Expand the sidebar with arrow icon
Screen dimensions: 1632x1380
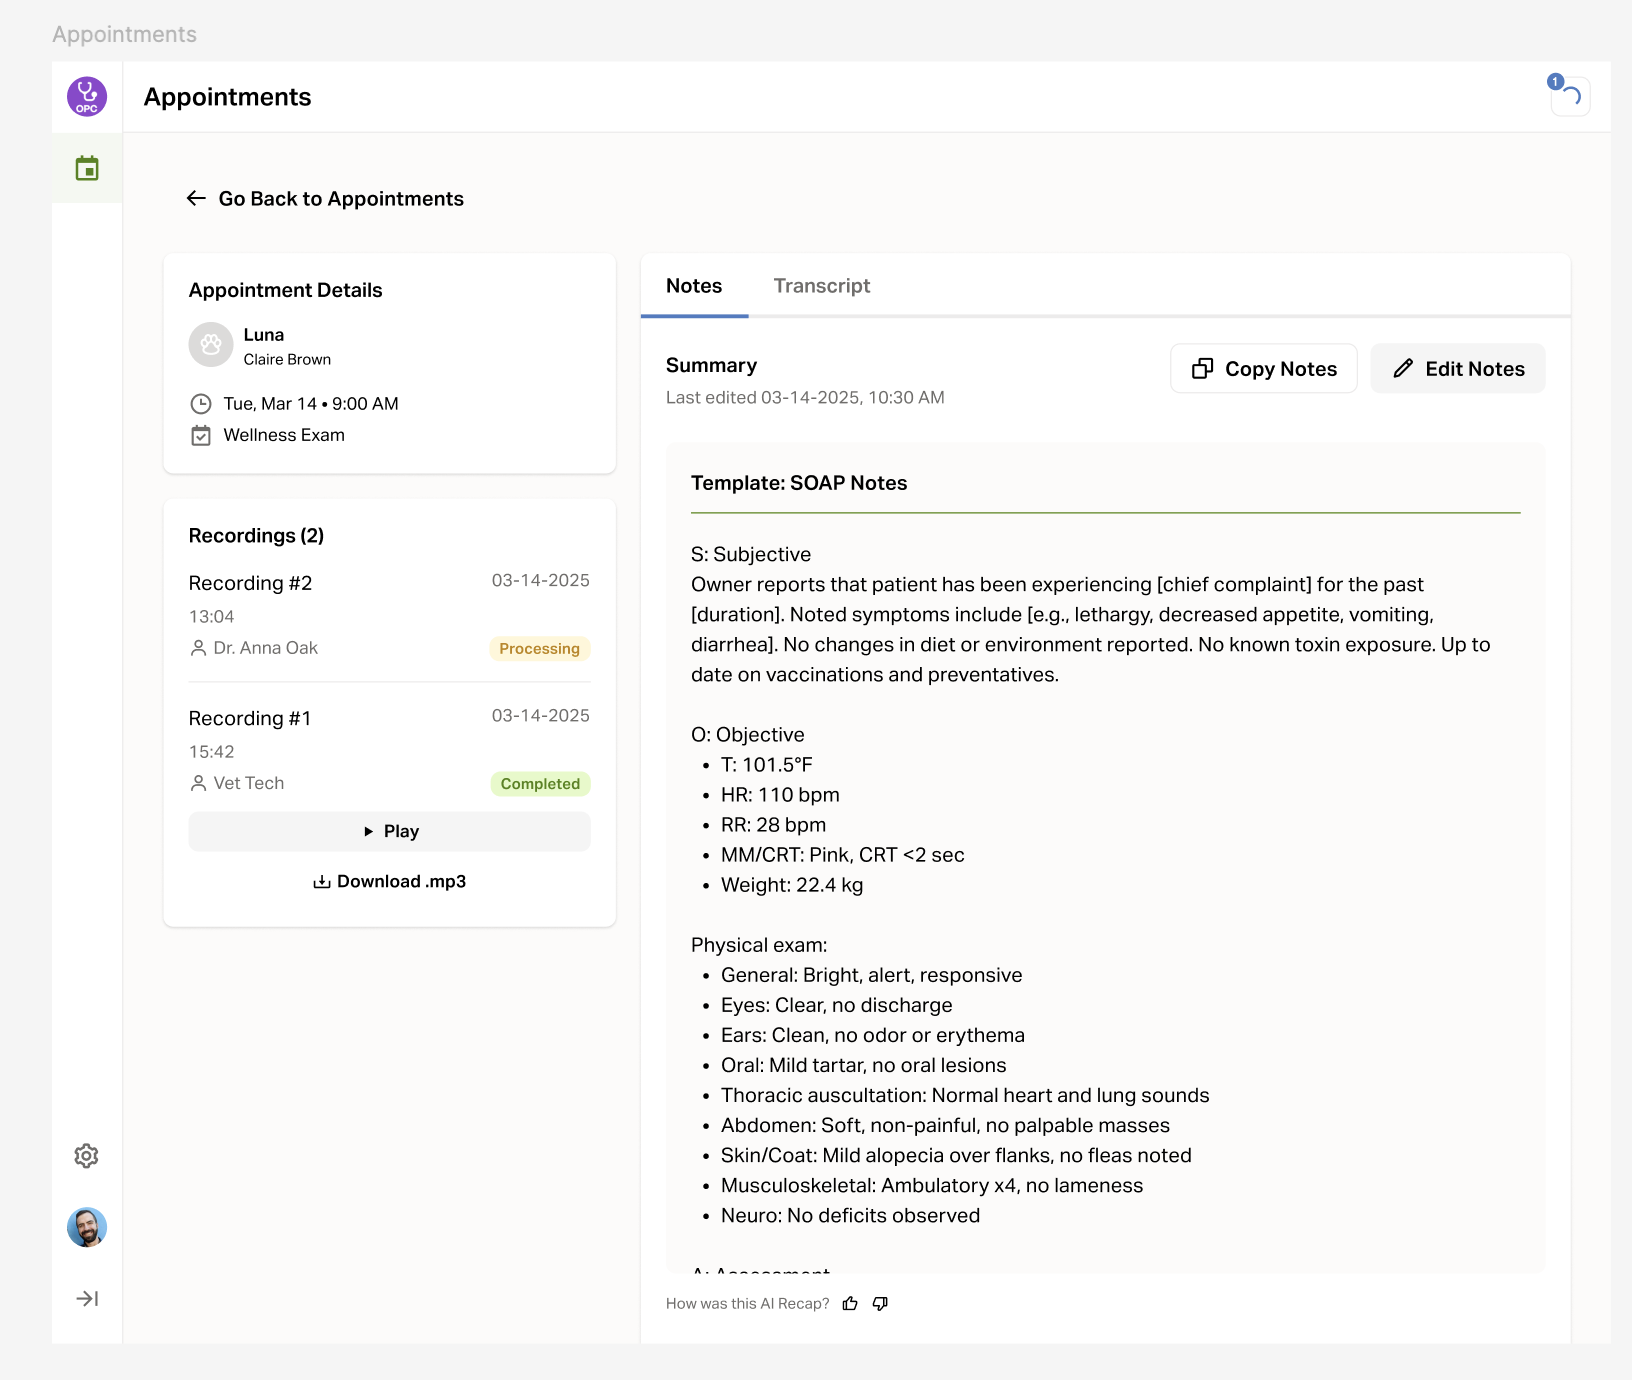pos(87,1299)
